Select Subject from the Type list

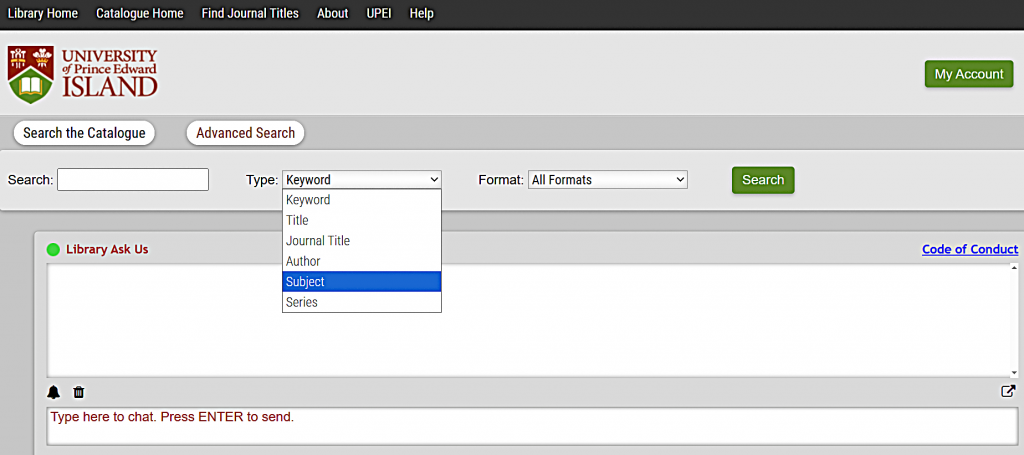[361, 282]
